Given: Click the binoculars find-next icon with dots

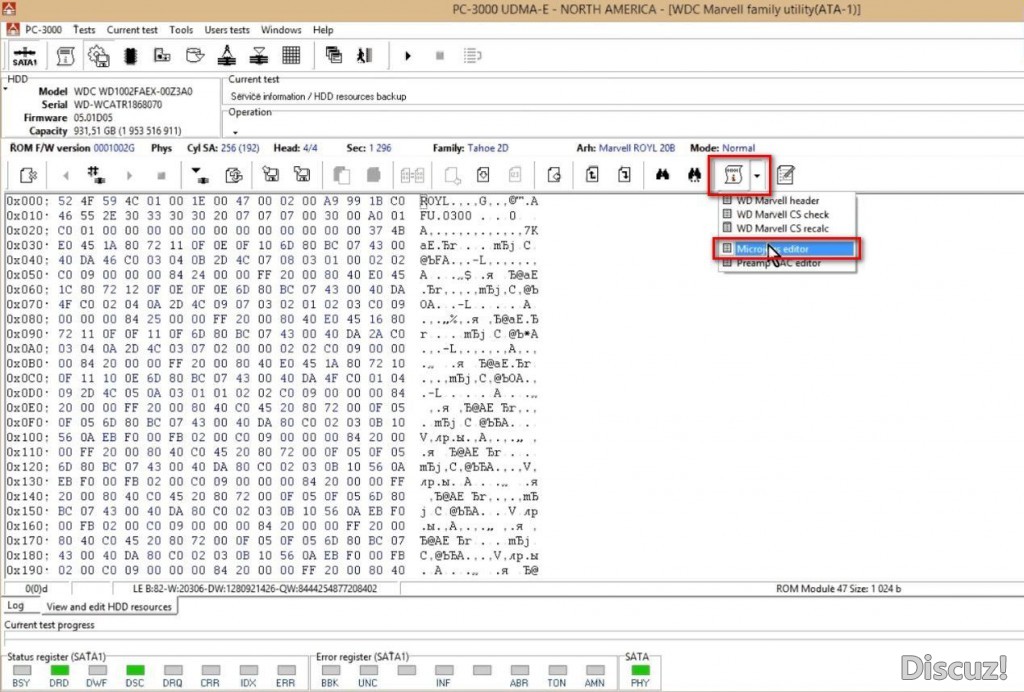Looking at the screenshot, I should (x=694, y=174).
